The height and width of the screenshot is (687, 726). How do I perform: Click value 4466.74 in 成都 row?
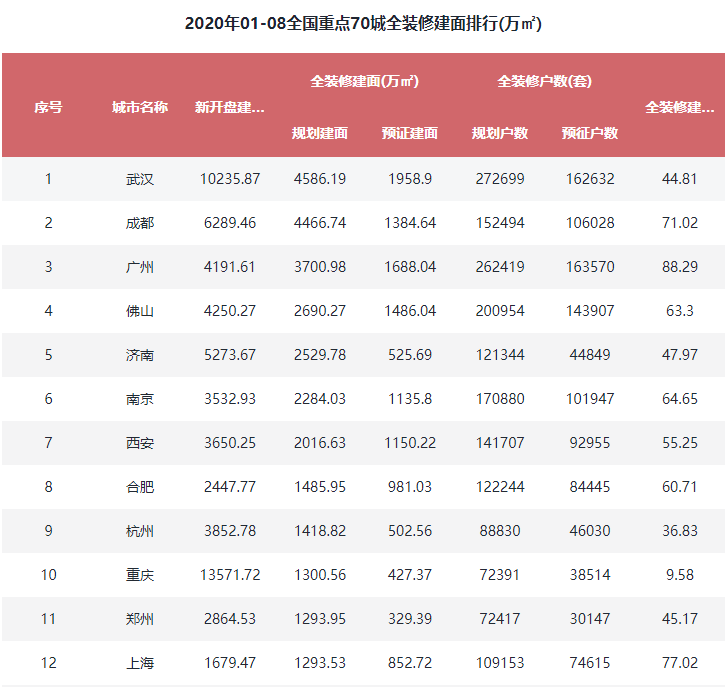(x=319, y=223)
